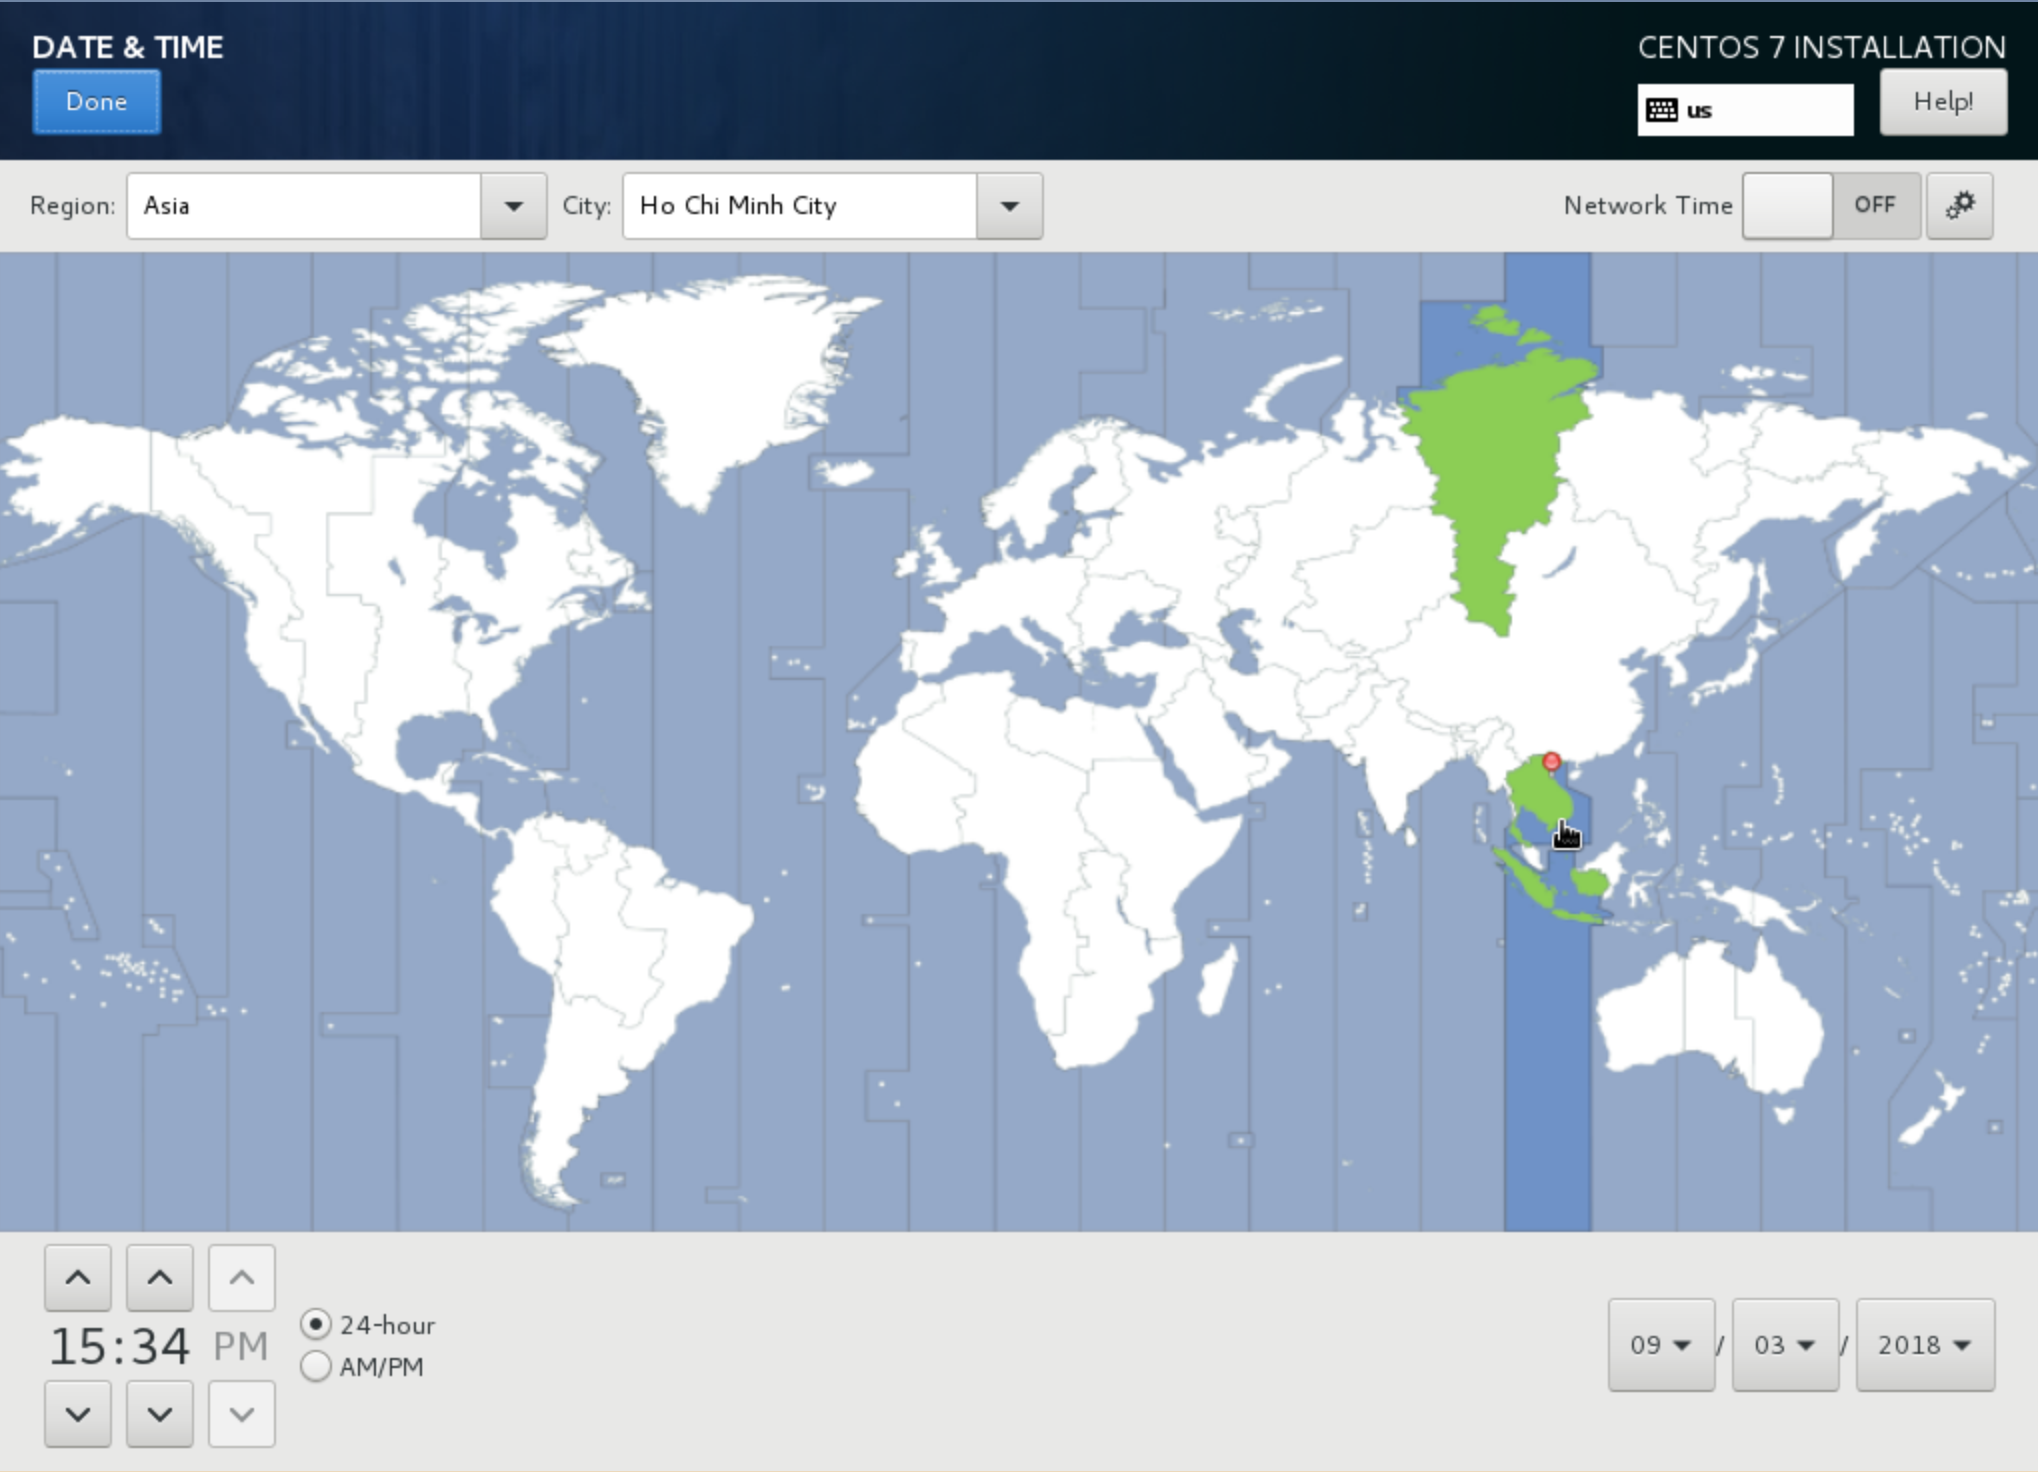Screen dimensions: 2038x1472
Task: Open Network Time settings gear icon
Action: pyautogui.click(x=1960, y=206)
